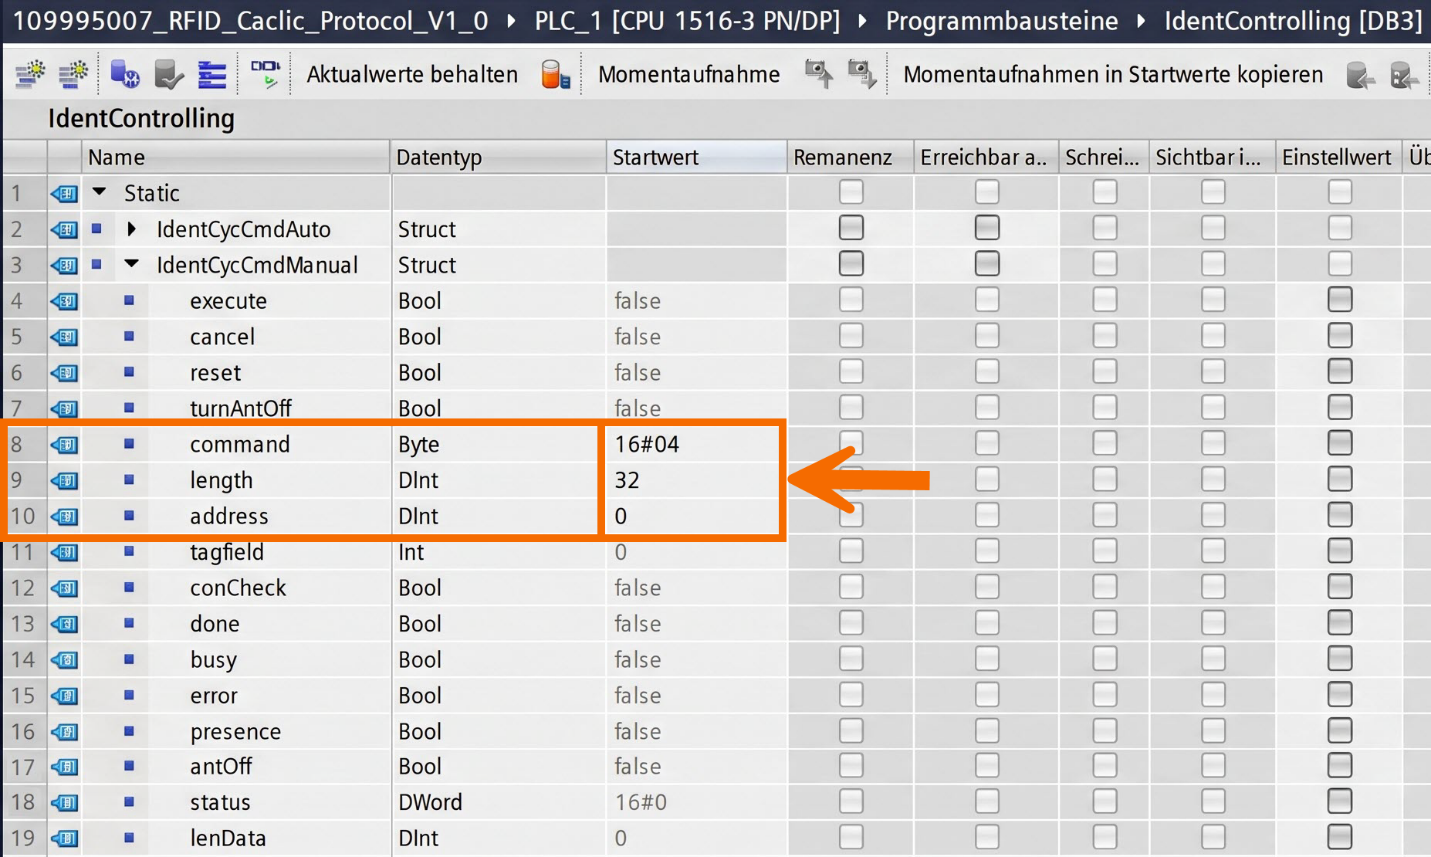The width and height of the screenshot is (1431, 857).
Task: Open breadcrumb arrow after PLC_1 CPU 1516-3
Action: click(x=862, y=21)
